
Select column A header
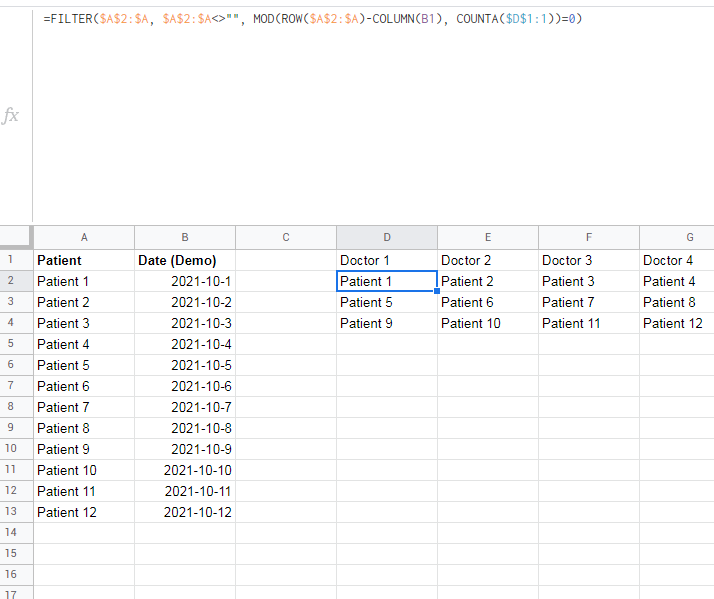[84, 237]
